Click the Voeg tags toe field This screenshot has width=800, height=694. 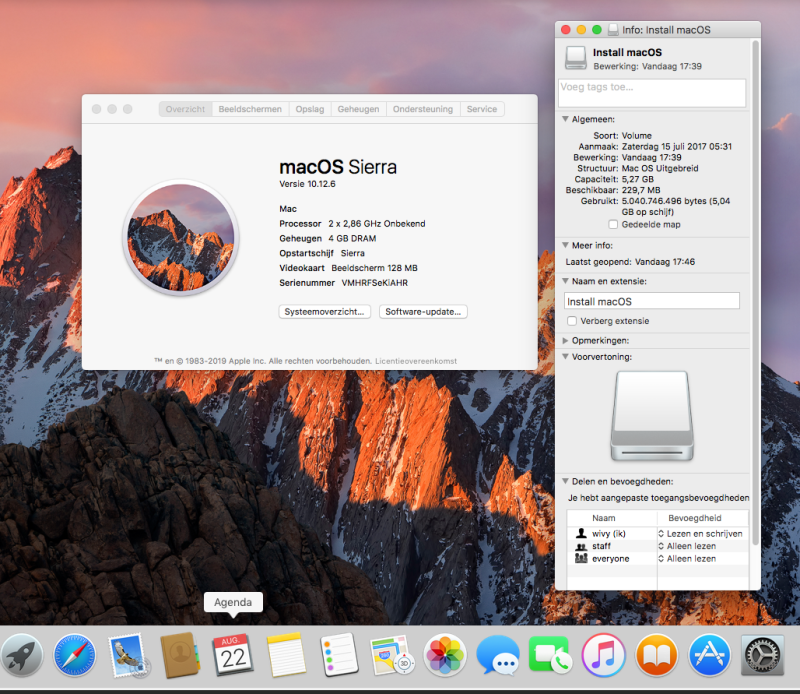click(652, 93)
